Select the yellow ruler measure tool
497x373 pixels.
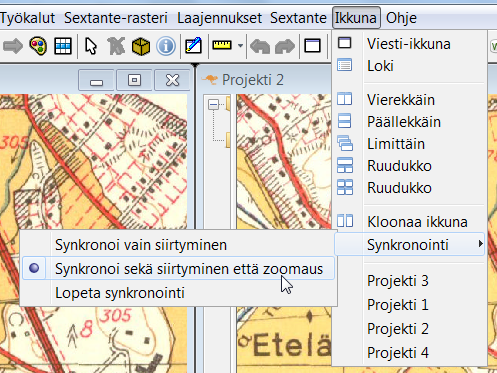[x=222, y=45]
